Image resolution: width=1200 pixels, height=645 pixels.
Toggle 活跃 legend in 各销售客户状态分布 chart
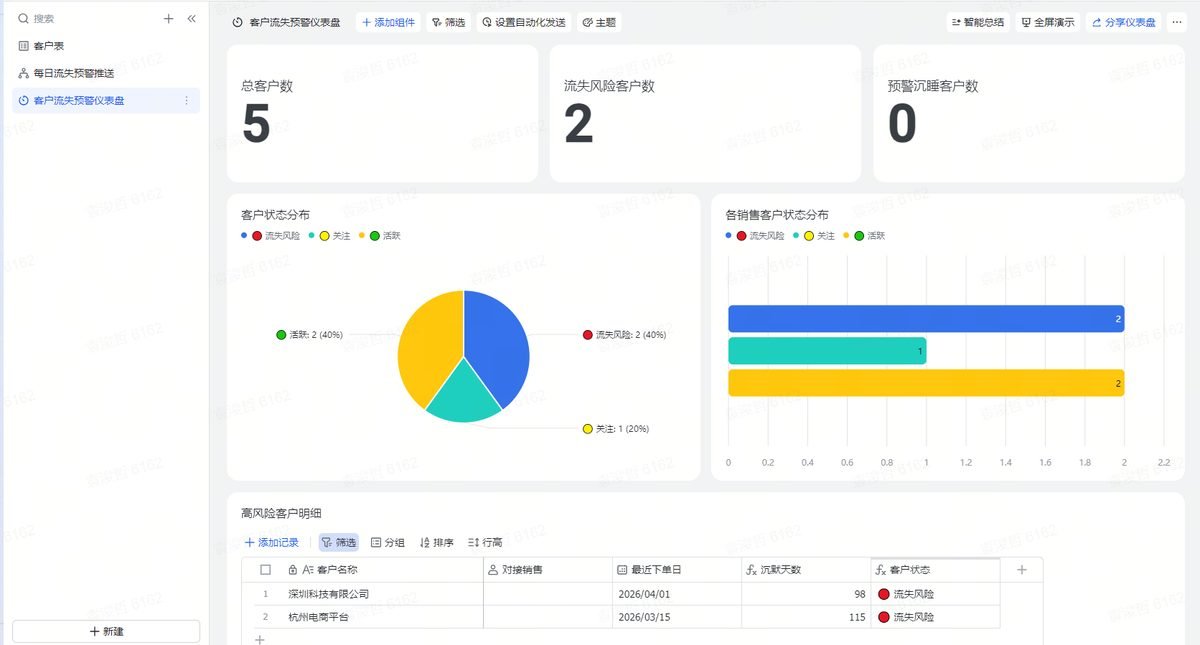click(865, 236)
